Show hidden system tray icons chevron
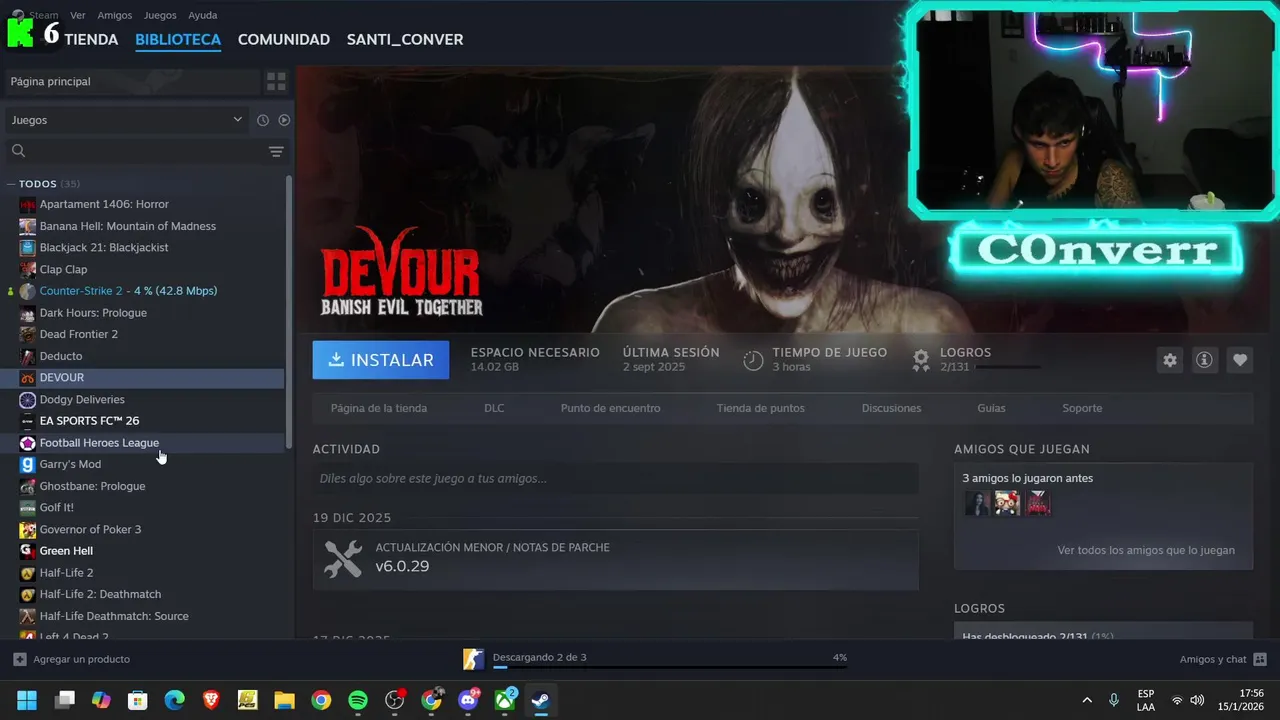 (x=1087, y=700)
